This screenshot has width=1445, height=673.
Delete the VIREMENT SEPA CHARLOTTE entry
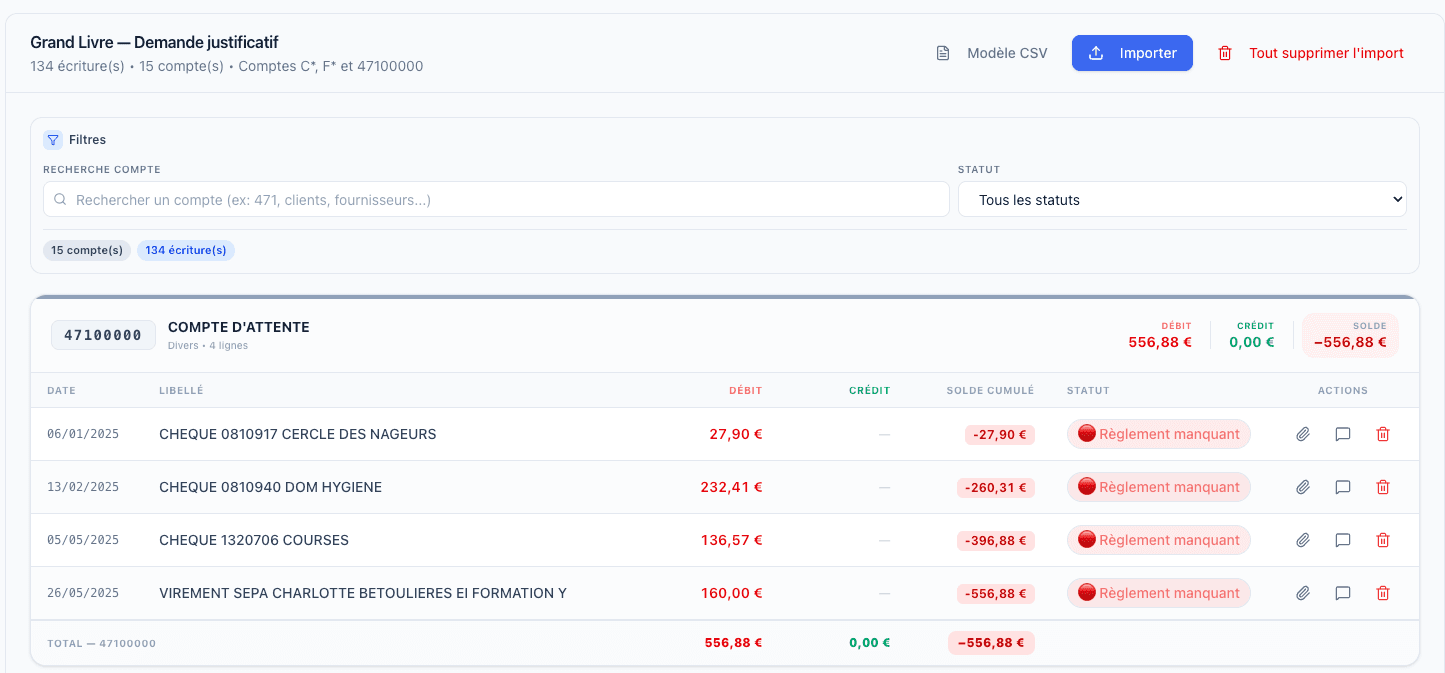tap(1383, 593)
